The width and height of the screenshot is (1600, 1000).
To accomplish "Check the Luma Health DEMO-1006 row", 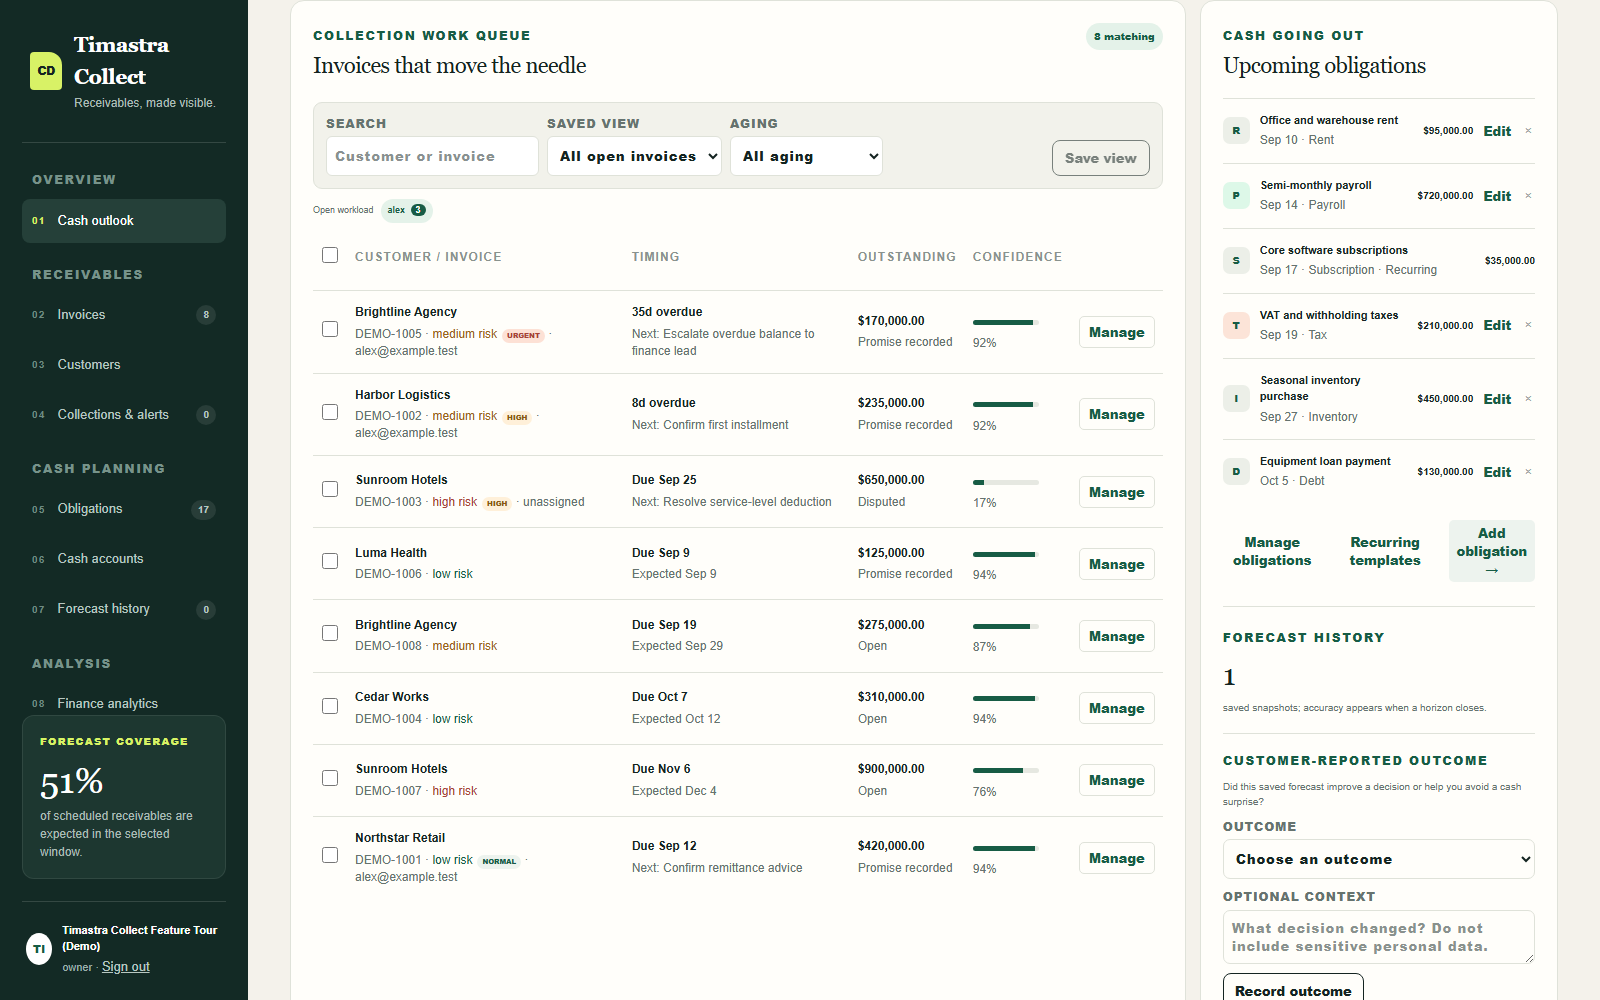I will point(330,561).
